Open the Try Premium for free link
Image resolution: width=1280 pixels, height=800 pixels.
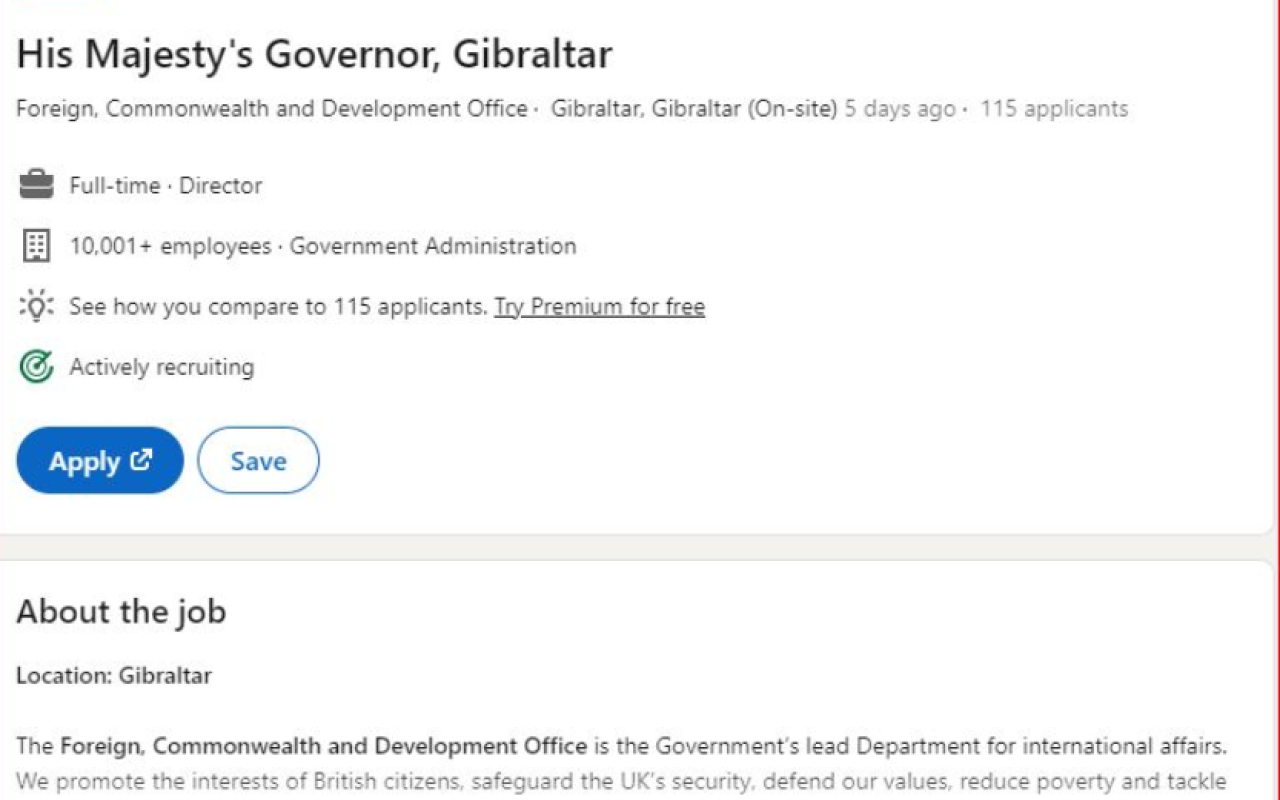(600, 306)
